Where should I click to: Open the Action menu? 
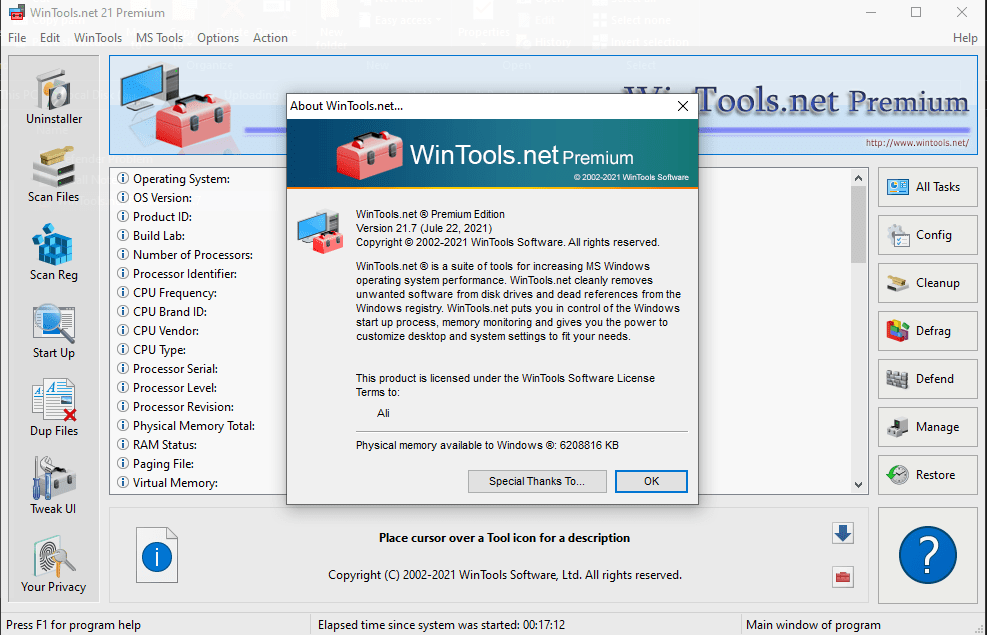click(x=270, y=38)
